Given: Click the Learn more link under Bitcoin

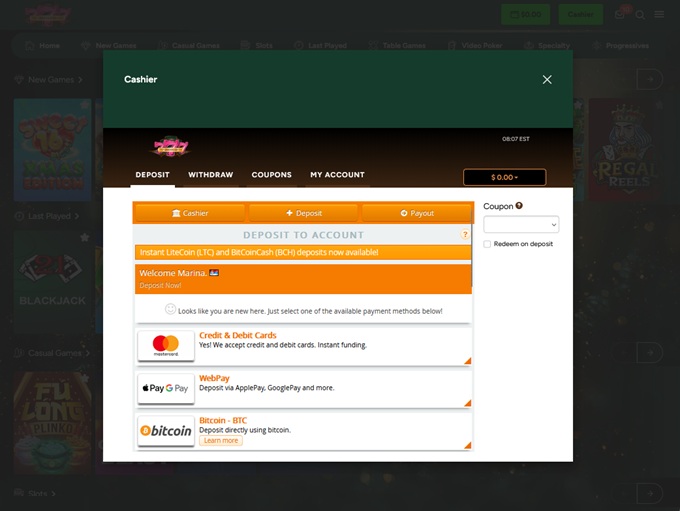Looking at the screenshot, I should (220, 441).
